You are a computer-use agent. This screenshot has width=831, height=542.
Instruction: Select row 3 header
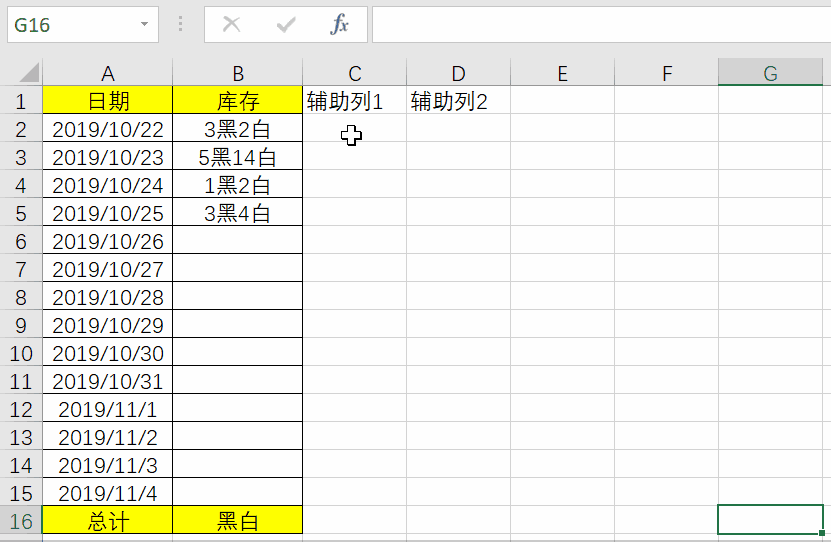click(x=21, y=157)
